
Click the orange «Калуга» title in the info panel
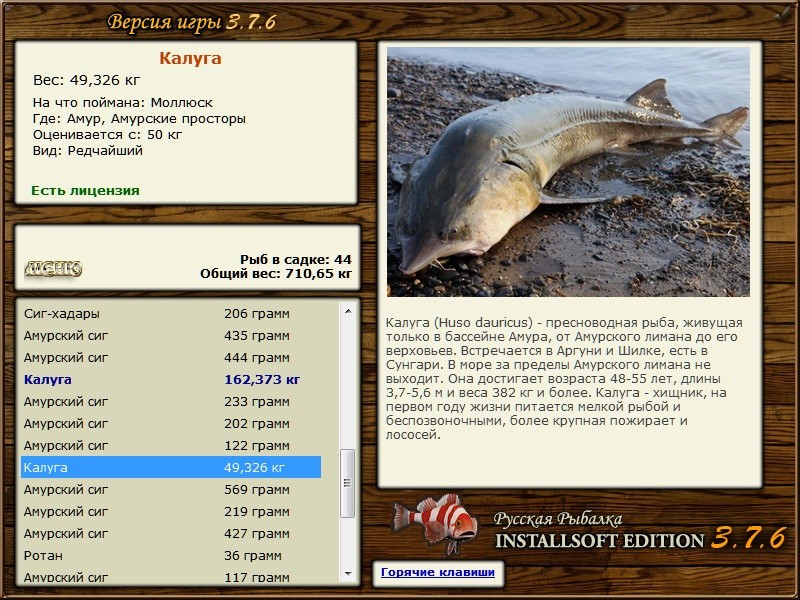tap(190, 58)
